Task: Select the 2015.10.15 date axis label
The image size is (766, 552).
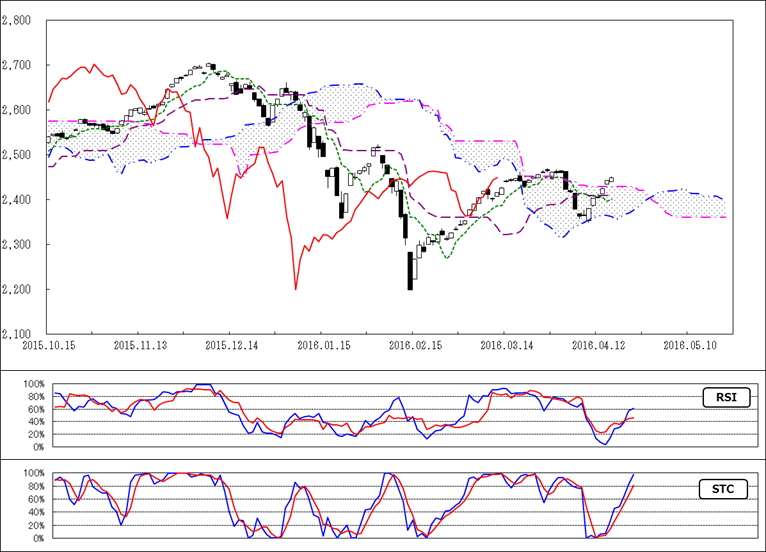Action: 48,345
